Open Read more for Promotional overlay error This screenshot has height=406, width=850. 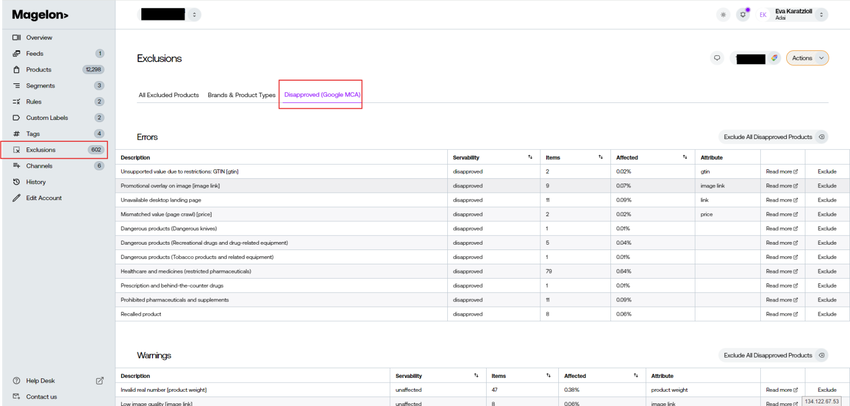tap(782, 186)
